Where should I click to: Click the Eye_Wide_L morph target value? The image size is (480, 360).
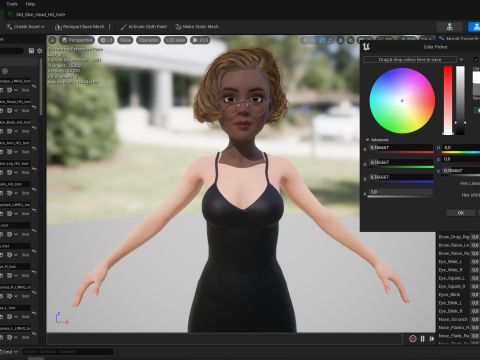click(x=475, y=262)
